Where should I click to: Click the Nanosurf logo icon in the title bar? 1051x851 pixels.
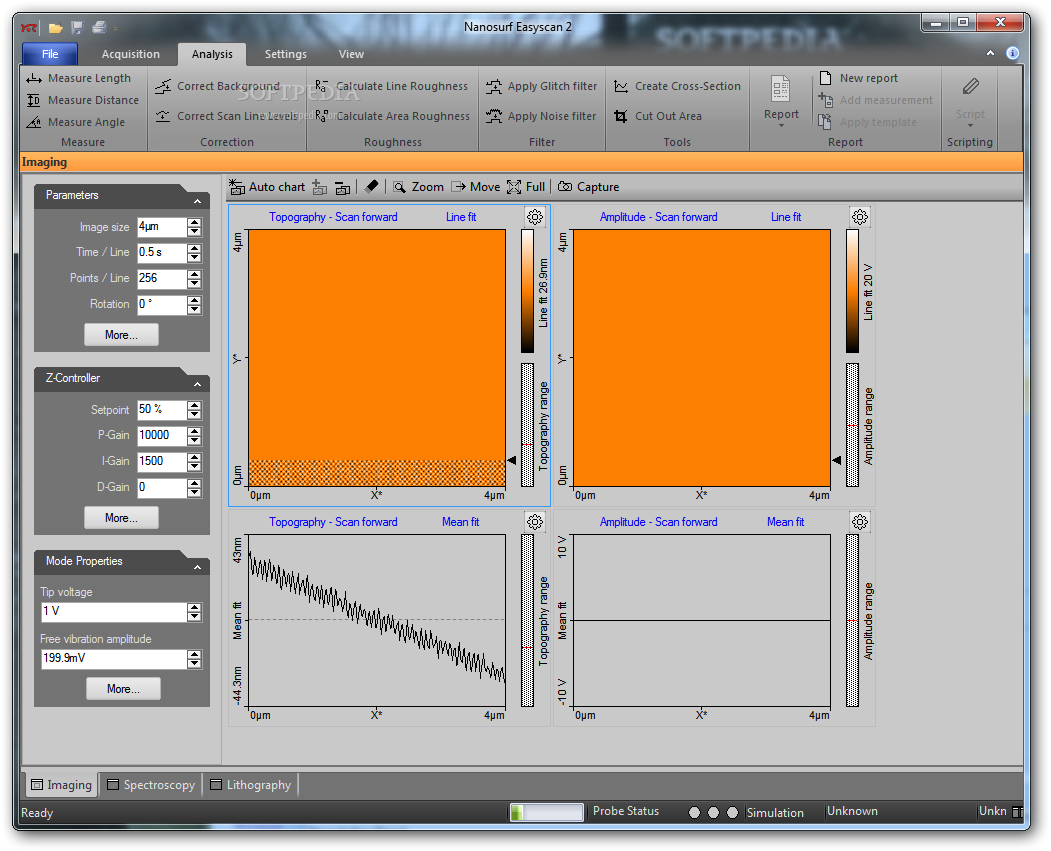click(x=29, y=28)
